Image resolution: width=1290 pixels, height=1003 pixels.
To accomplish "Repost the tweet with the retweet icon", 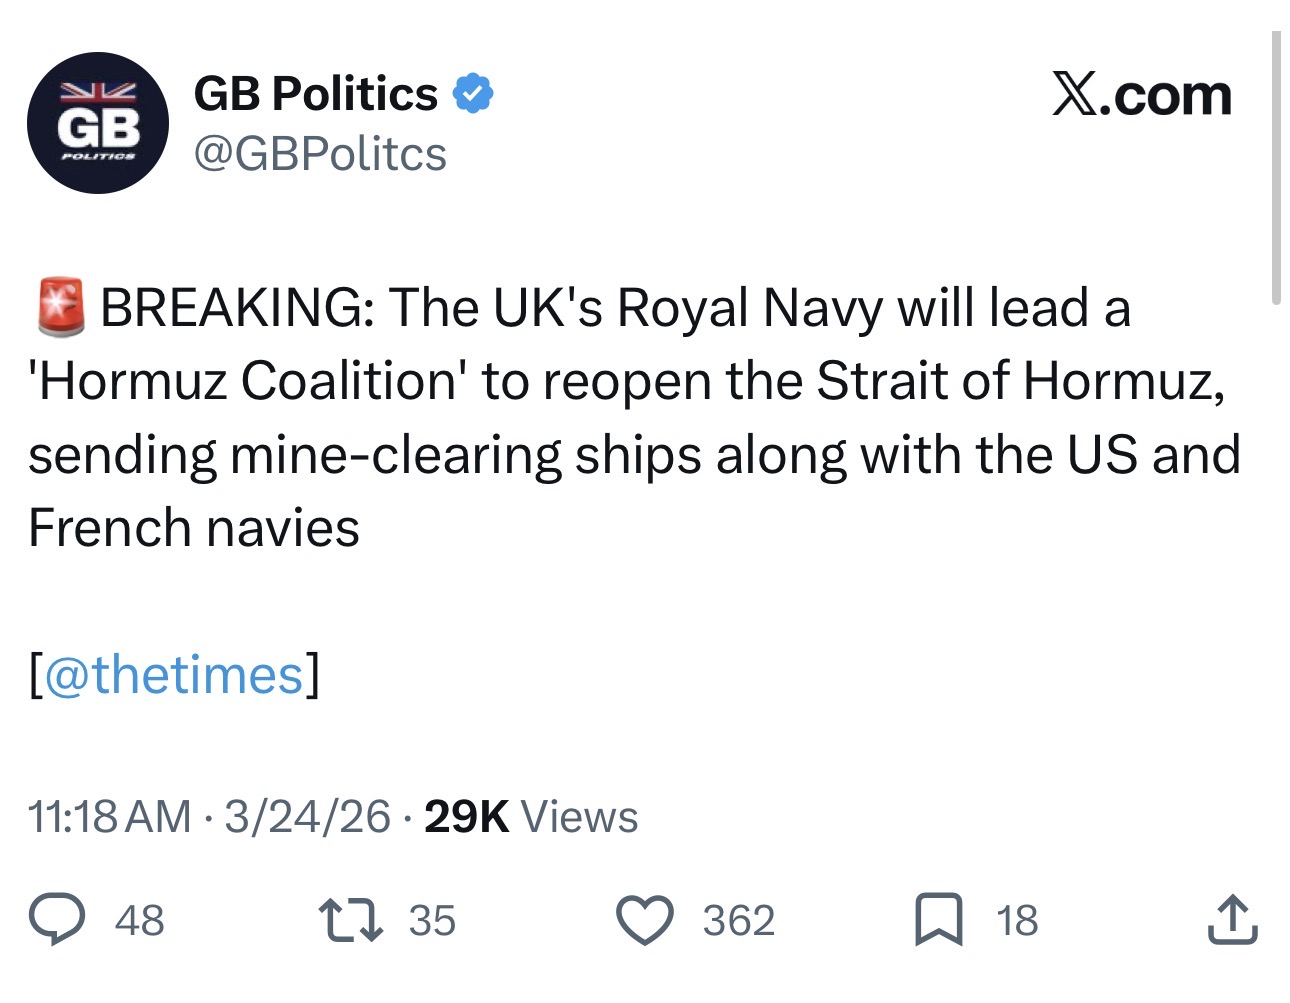I will click(x=350, y=920).
